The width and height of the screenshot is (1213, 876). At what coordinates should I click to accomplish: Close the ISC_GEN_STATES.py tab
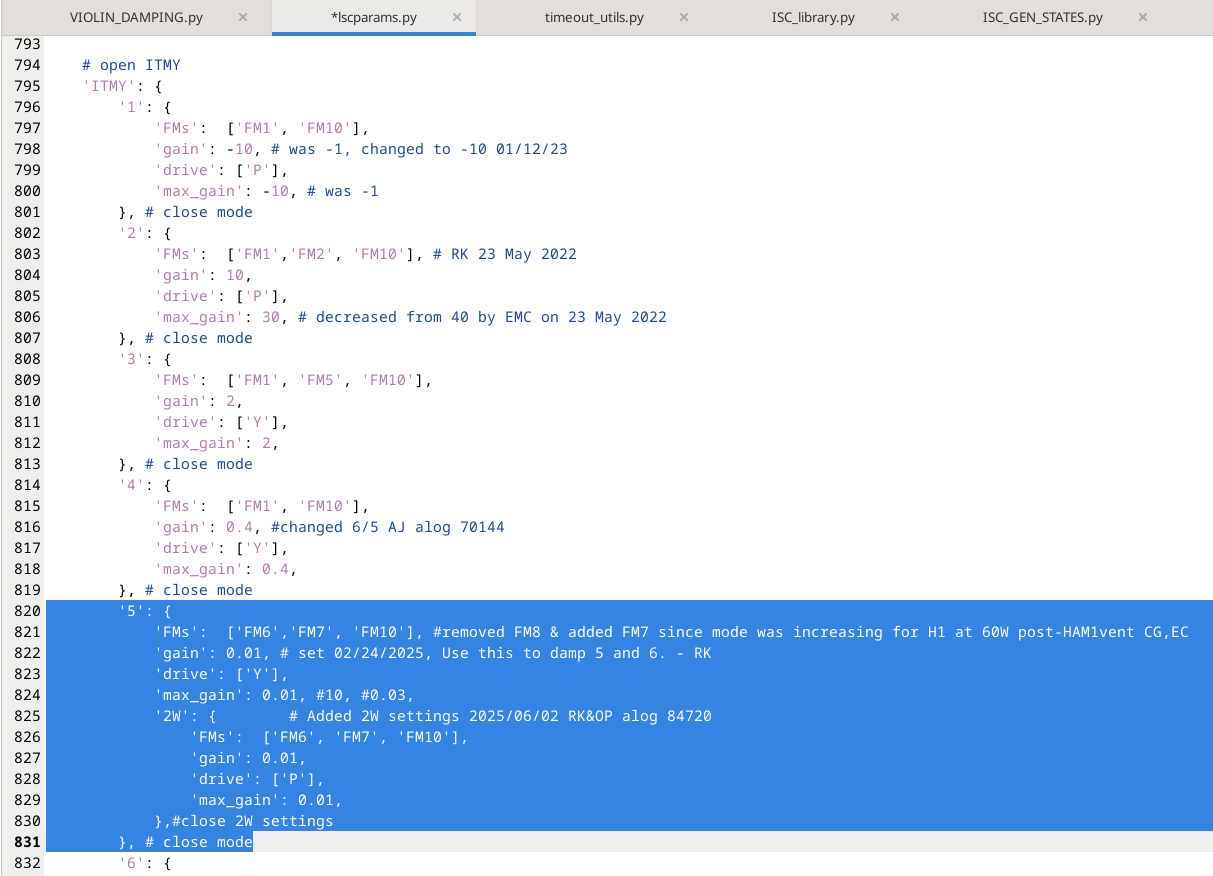coord(1143,18)
